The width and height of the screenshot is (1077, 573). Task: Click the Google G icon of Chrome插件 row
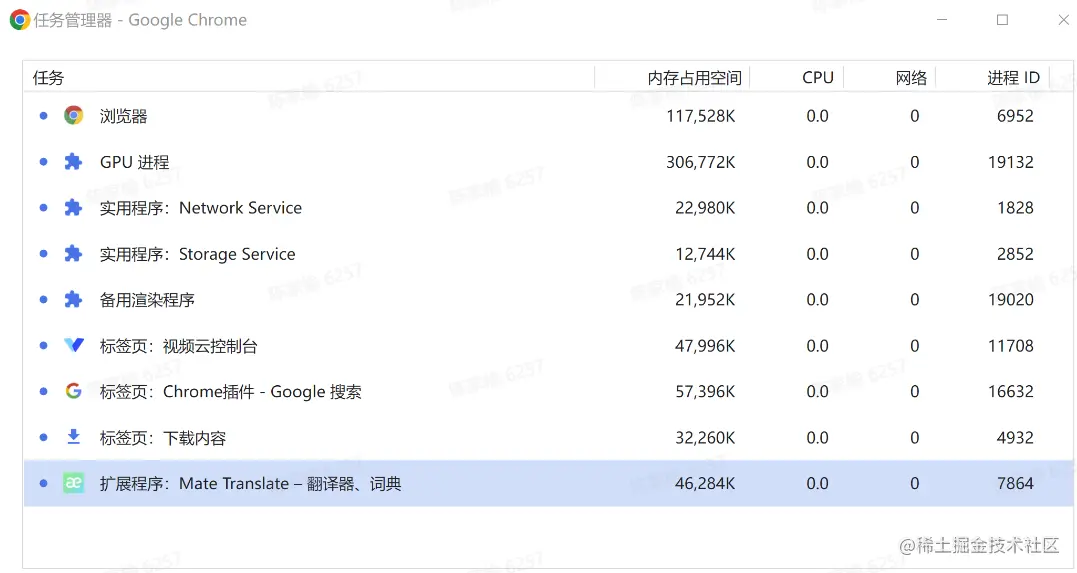[x=73, y=391]
